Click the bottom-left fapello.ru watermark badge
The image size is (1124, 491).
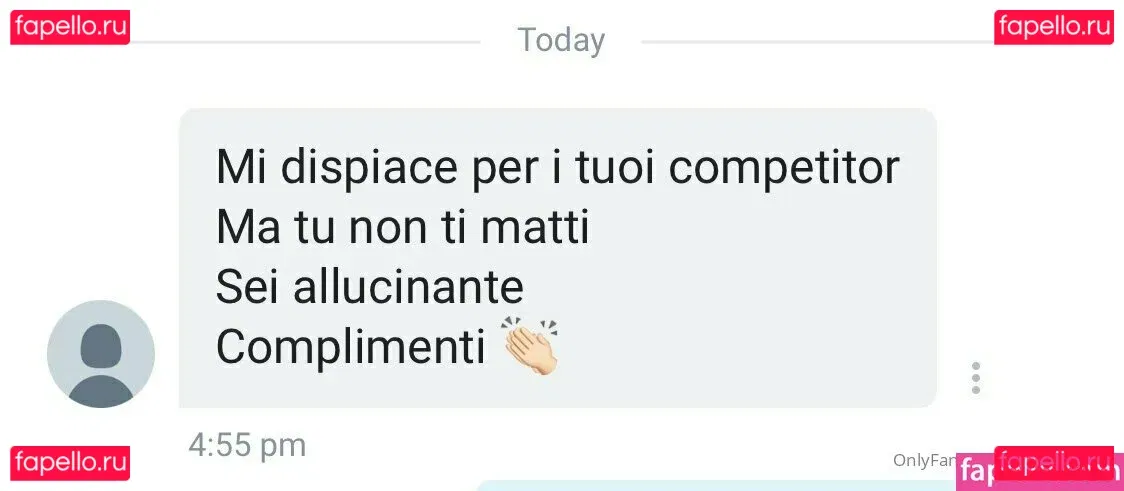[x=70, y=463]
